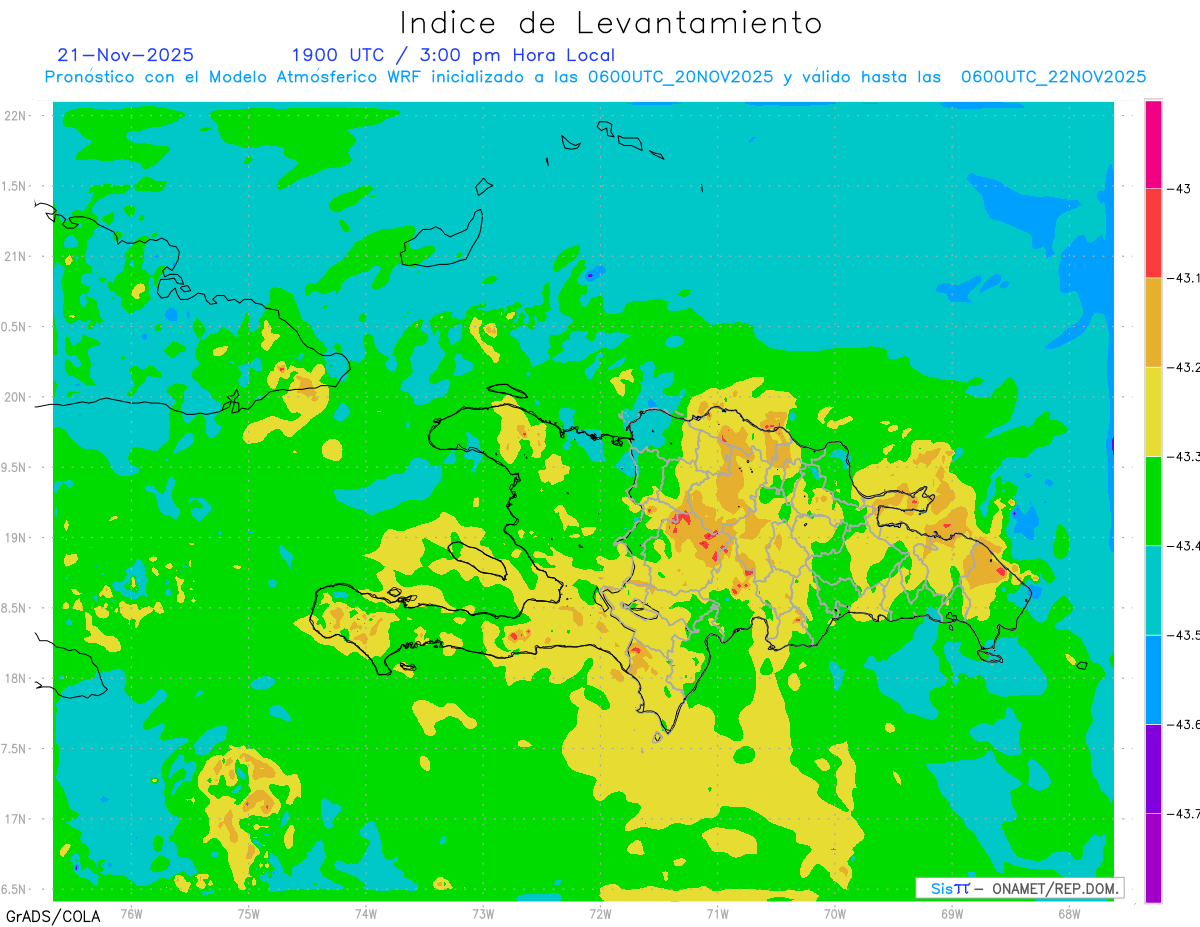The image size is (1200, 927).
Task: Pick the blue color bar segment
Action: click(1153, 679)
